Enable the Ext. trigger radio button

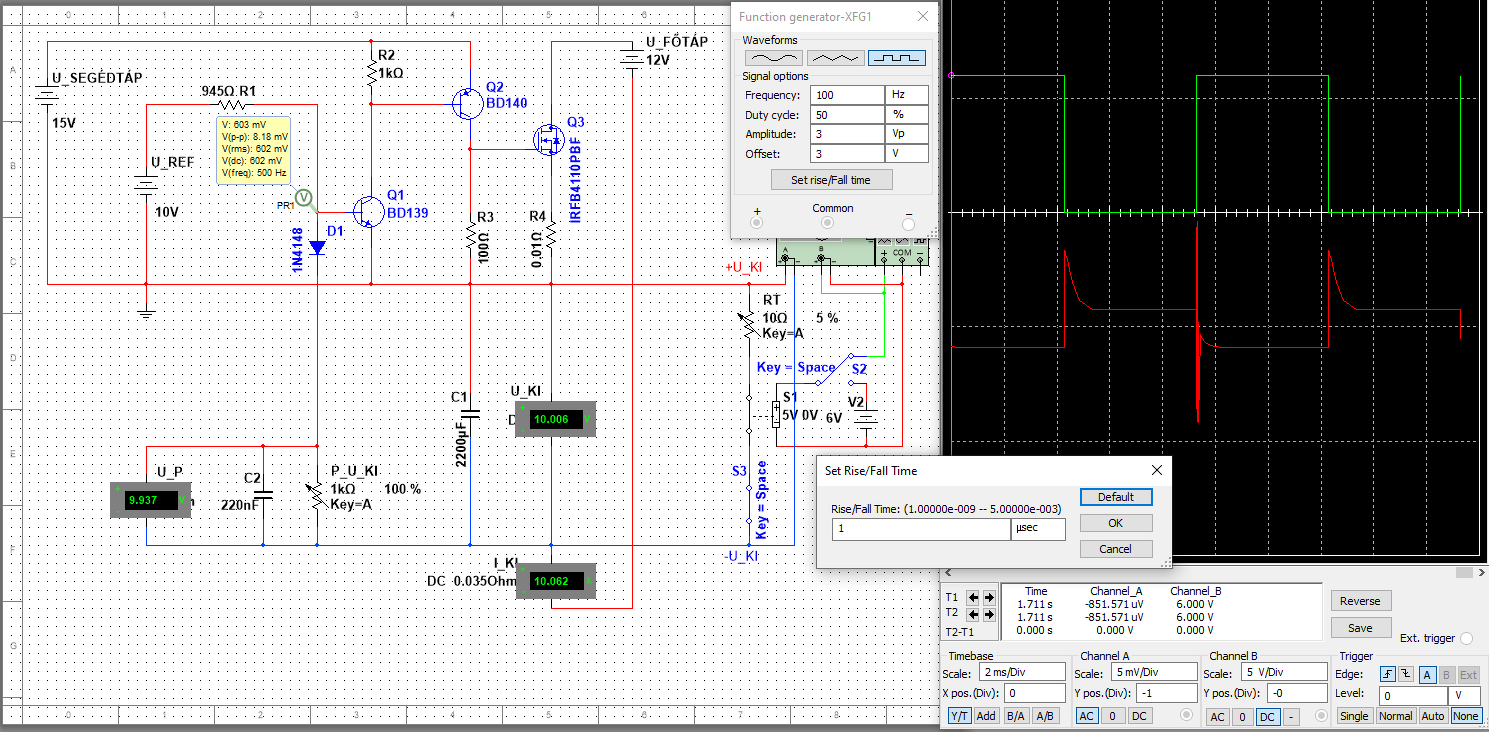1467,638
